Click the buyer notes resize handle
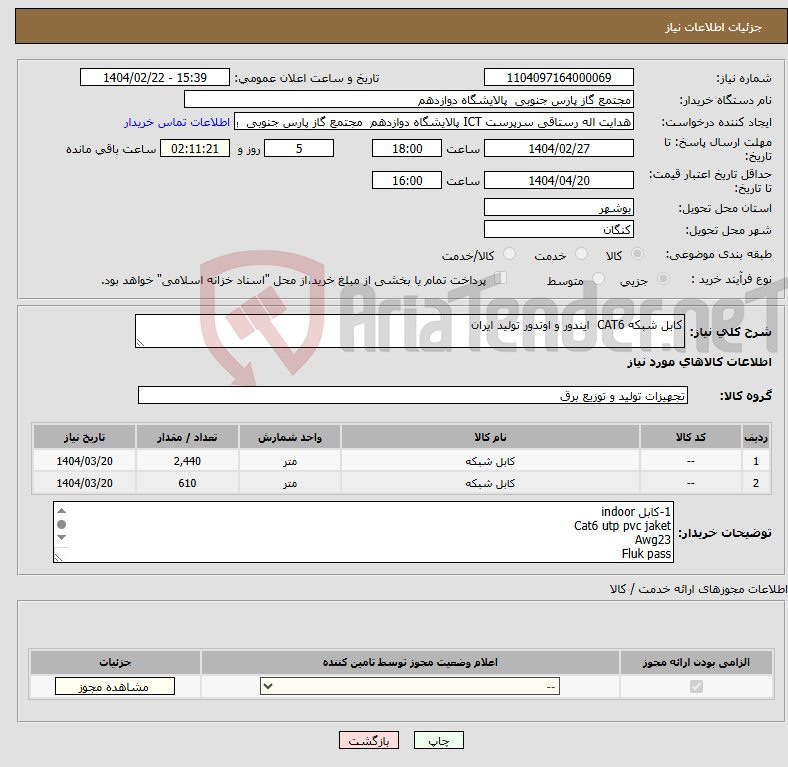This screenshot has width=788, height=767. 59,557
